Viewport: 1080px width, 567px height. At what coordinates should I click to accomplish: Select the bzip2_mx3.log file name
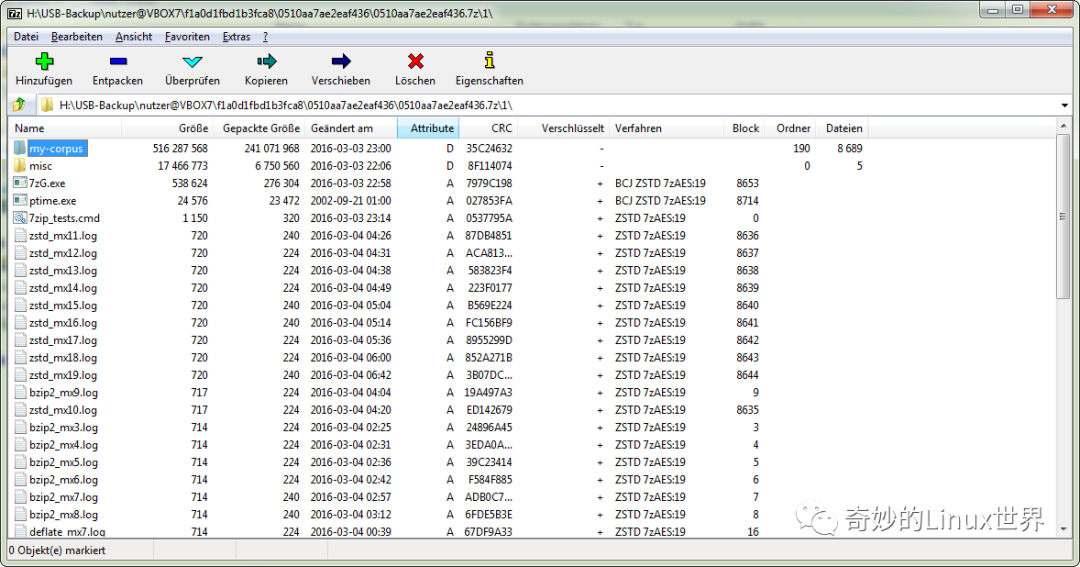pyautogui.click(x=63, y=427)
